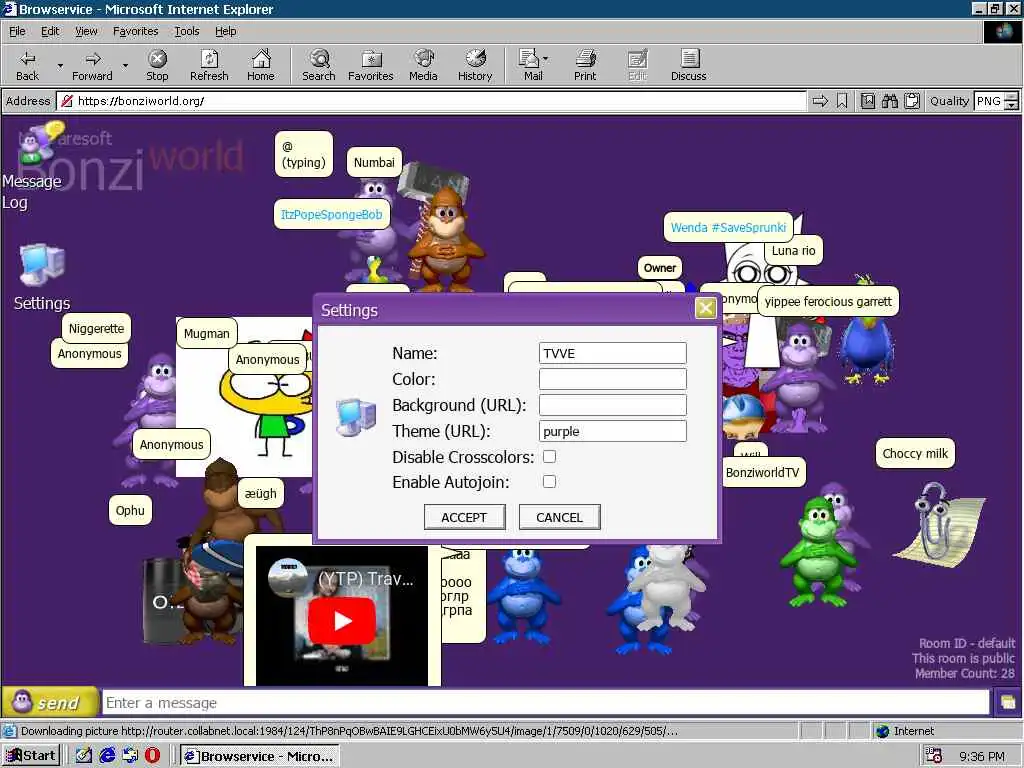The image size is (1024, 768).
Task: Open the Back button history dropdown arrow
Action: 60,65
